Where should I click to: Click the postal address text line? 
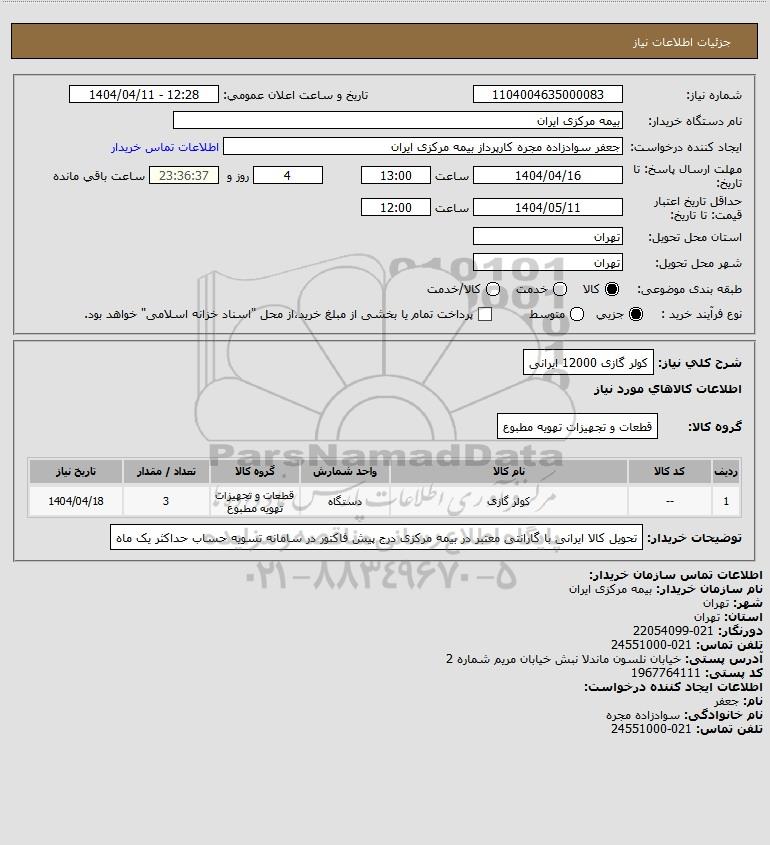tap(564, 659)
